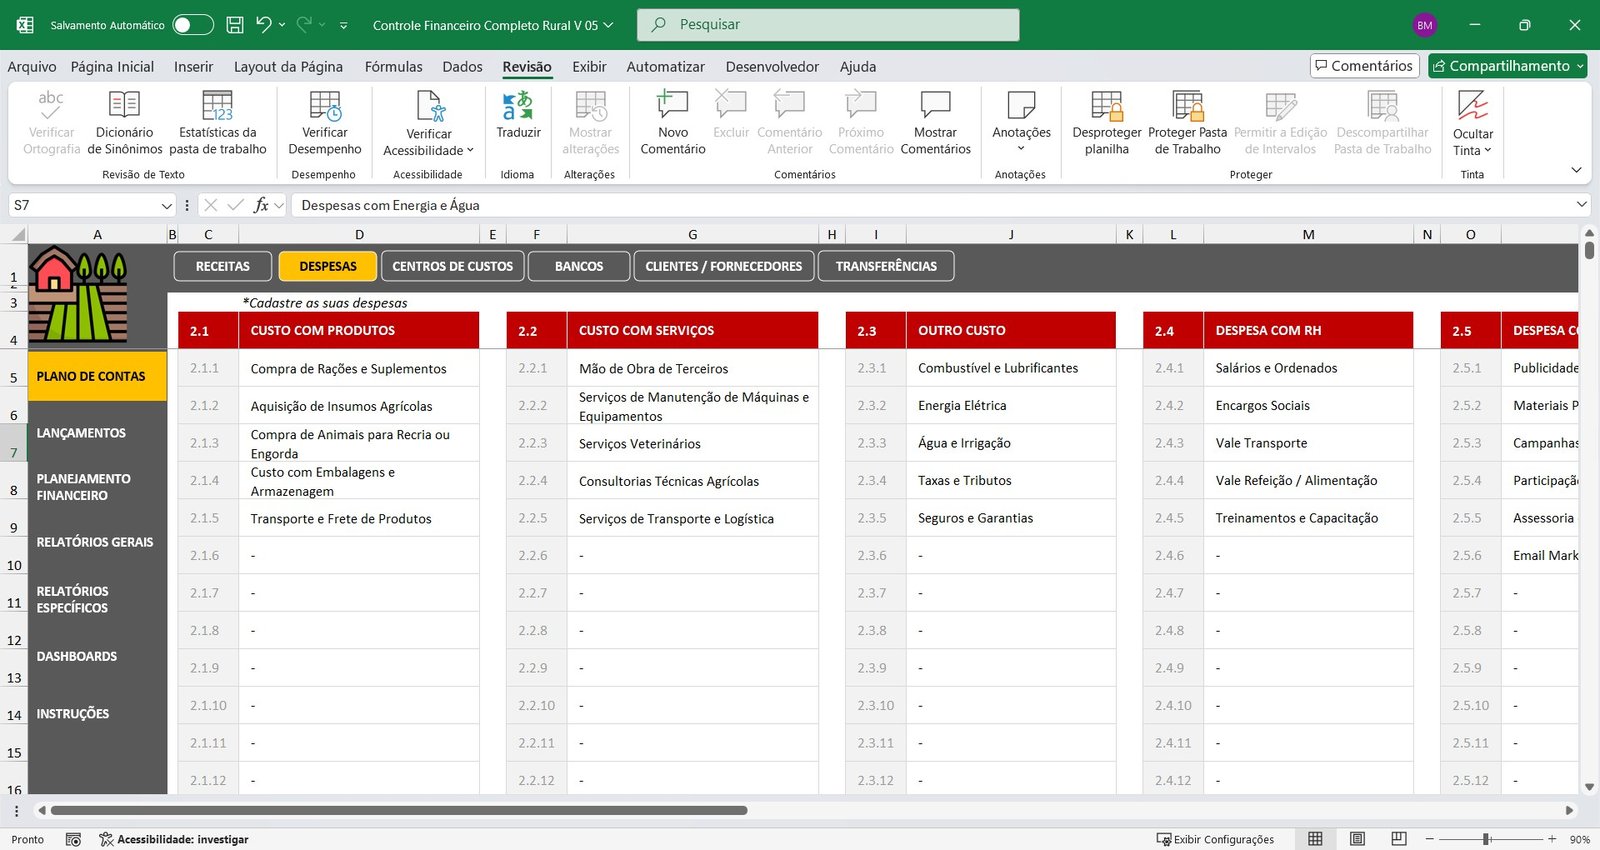Open Dicionário de Sinônimos
This screenshot has width=1600, height=850.
[124, 106]
